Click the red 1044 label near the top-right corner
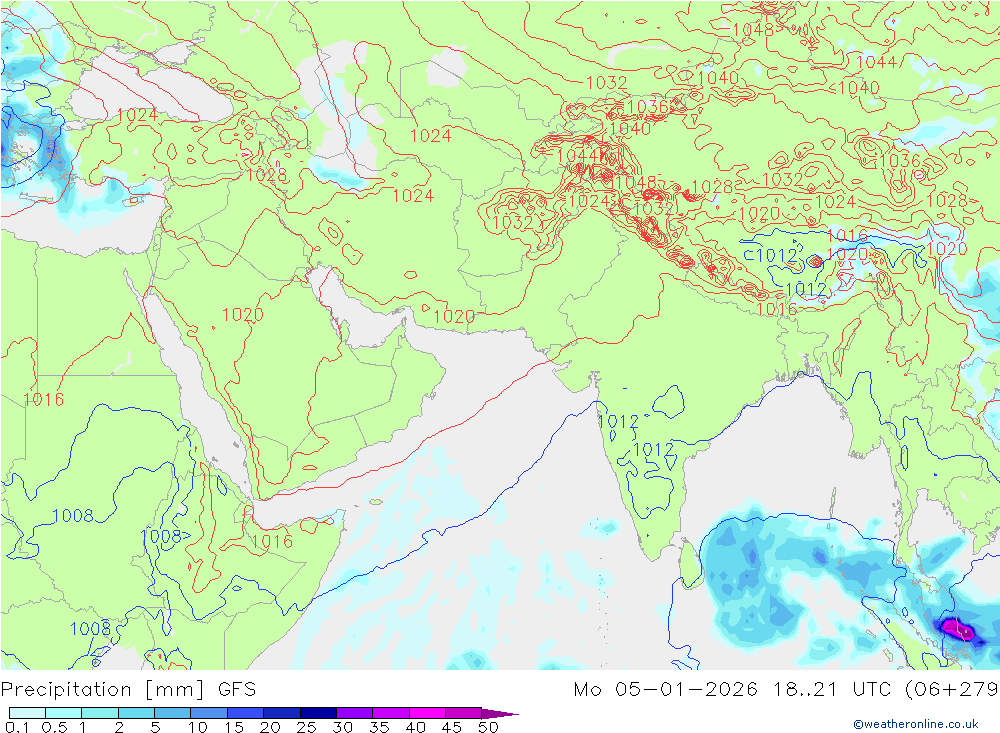1000x733 pixels. (877, 62)
